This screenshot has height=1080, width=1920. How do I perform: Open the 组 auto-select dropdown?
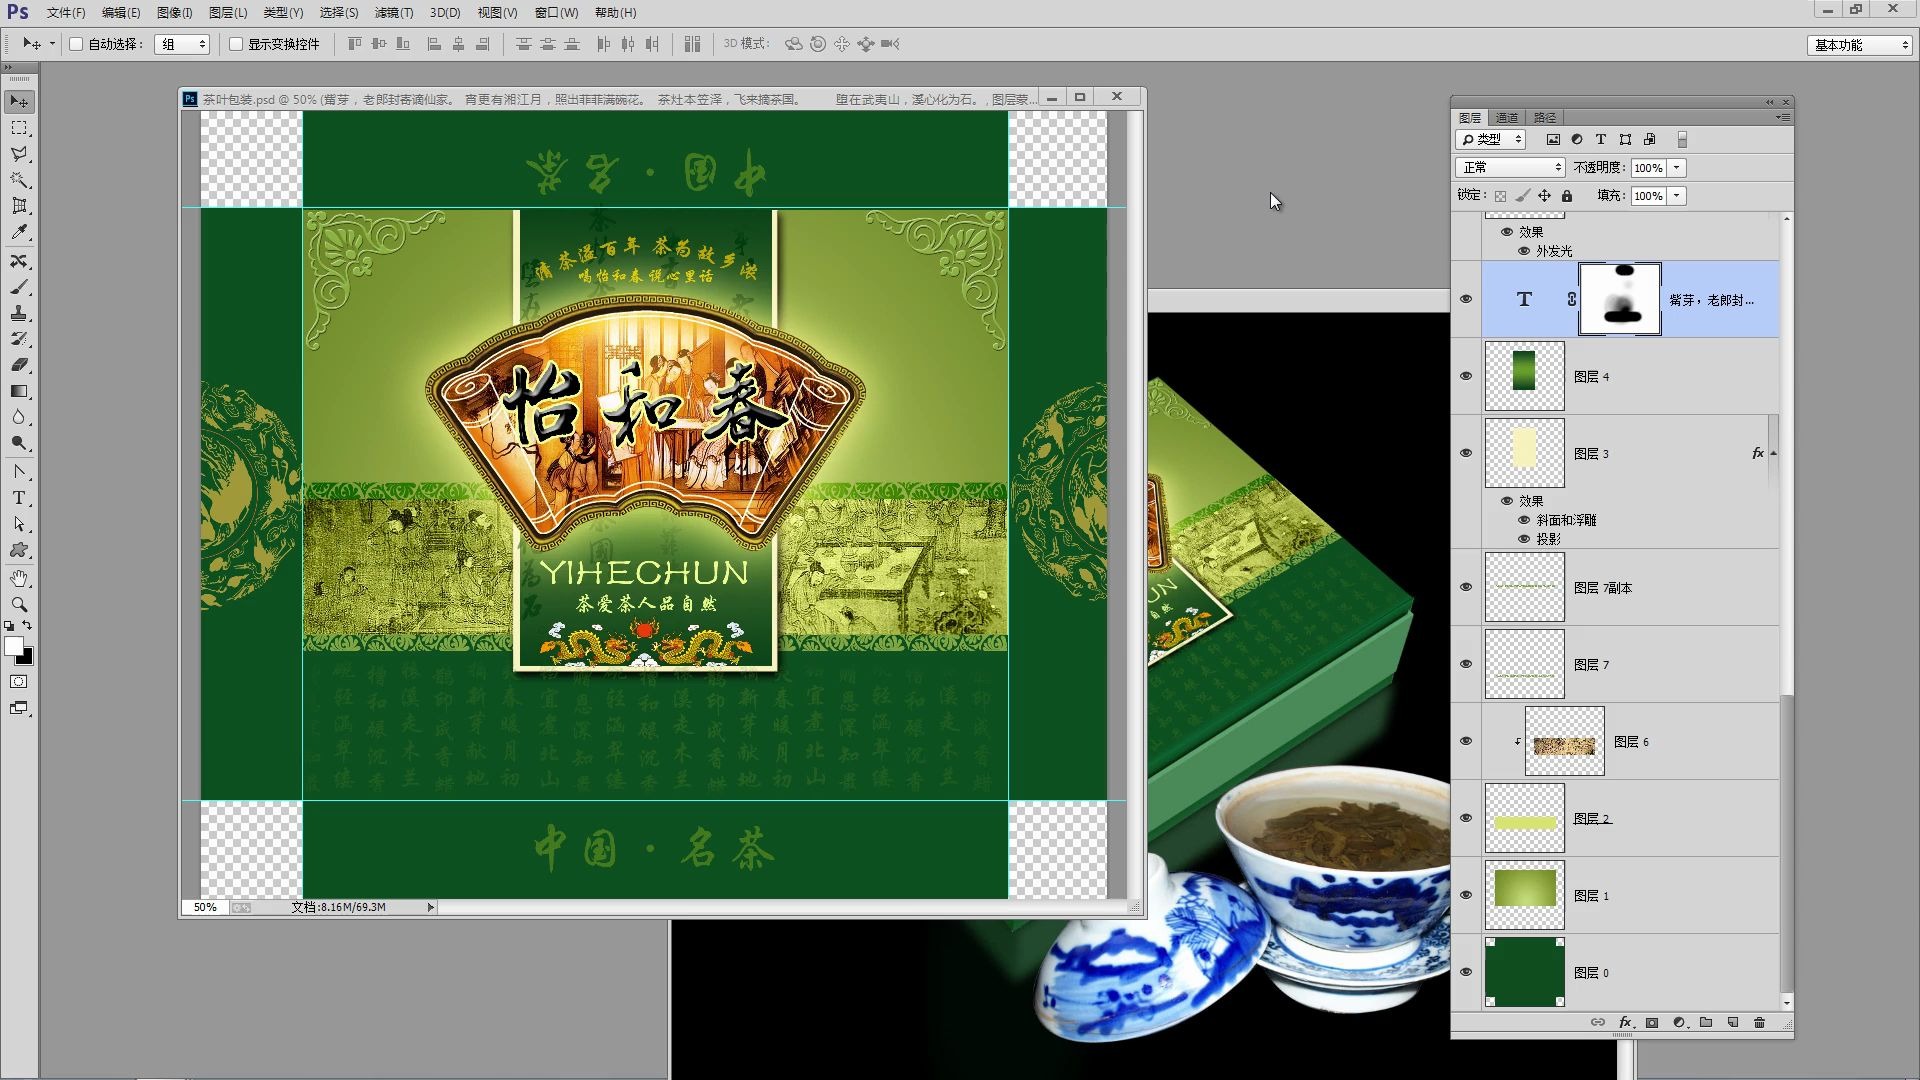pos(182,44)
